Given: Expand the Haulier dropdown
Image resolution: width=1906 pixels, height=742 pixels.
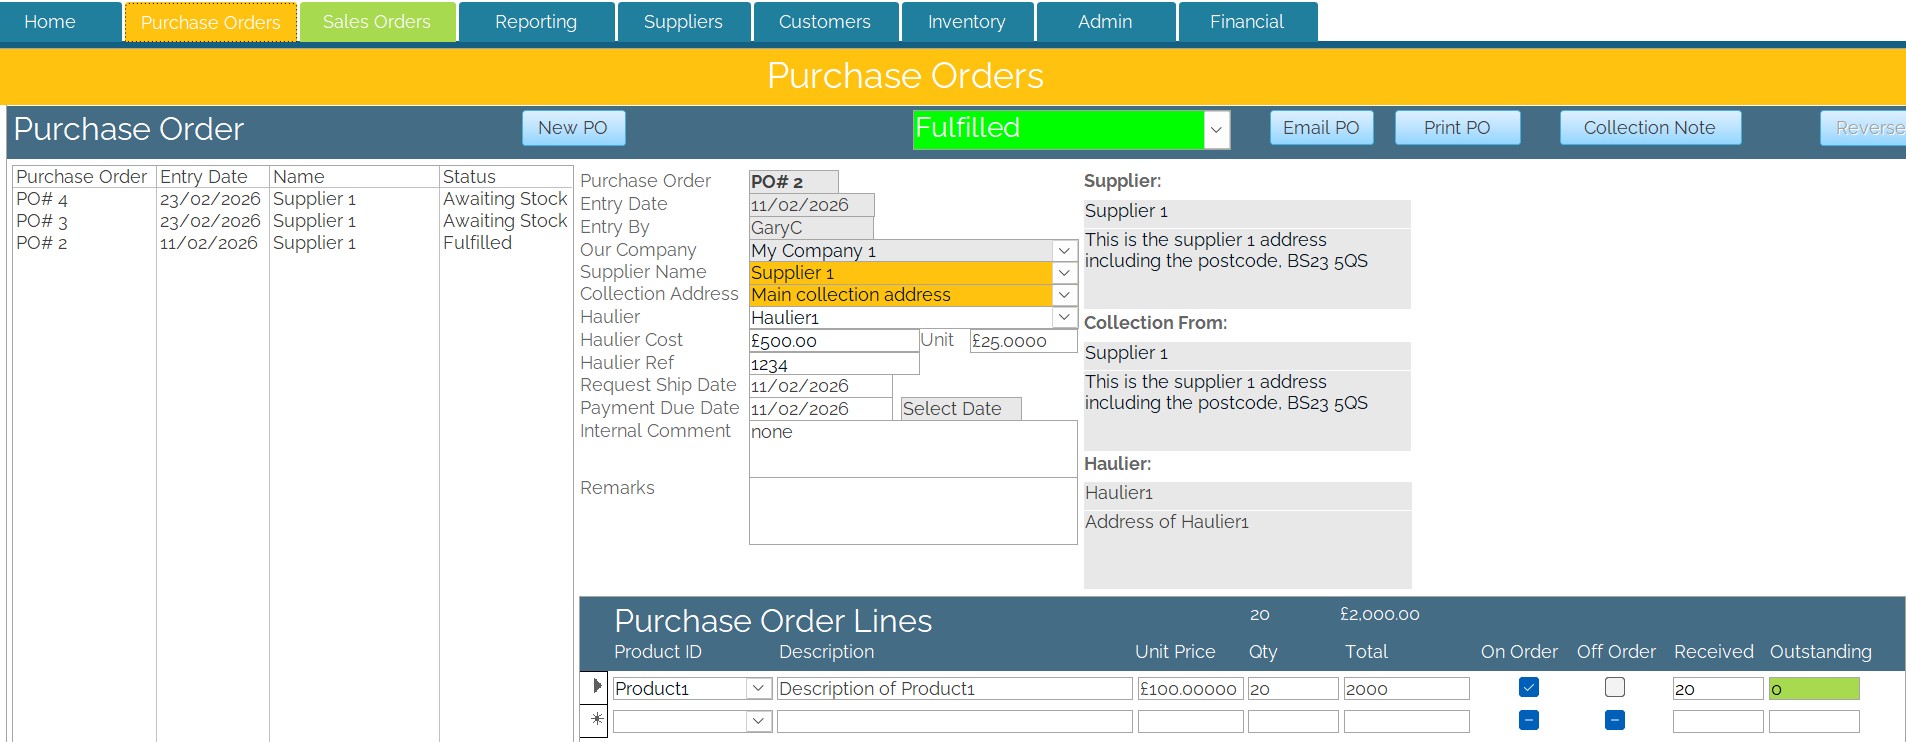Looking at the screenshot, I should 1064,317.
